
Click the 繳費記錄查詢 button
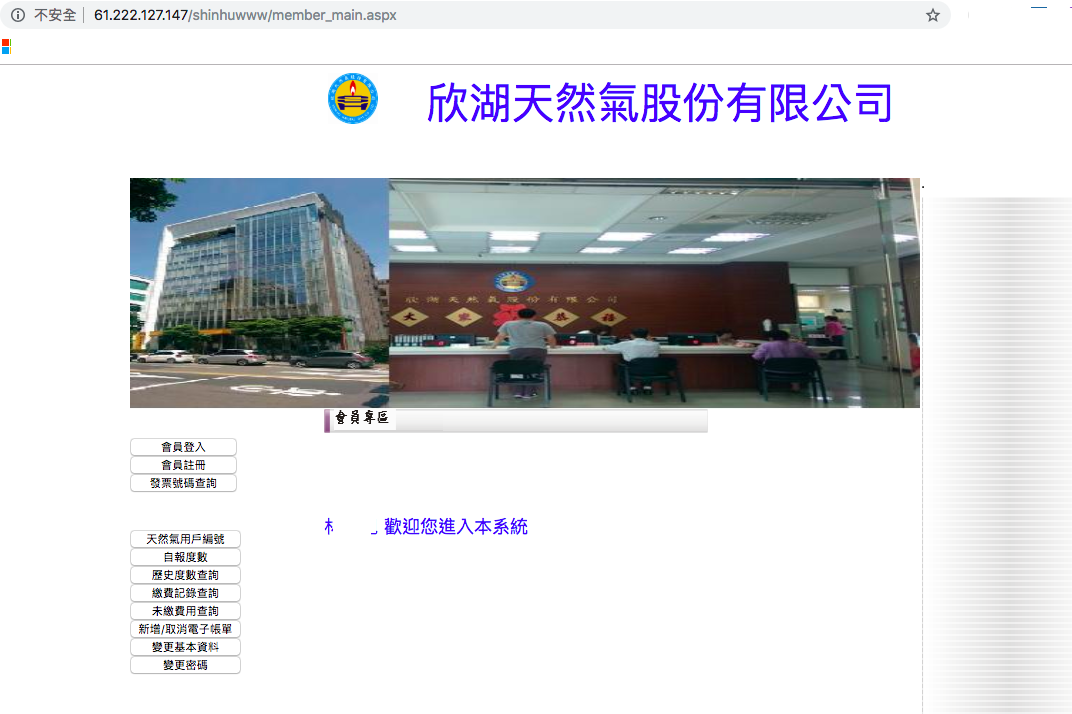point(185,593)
